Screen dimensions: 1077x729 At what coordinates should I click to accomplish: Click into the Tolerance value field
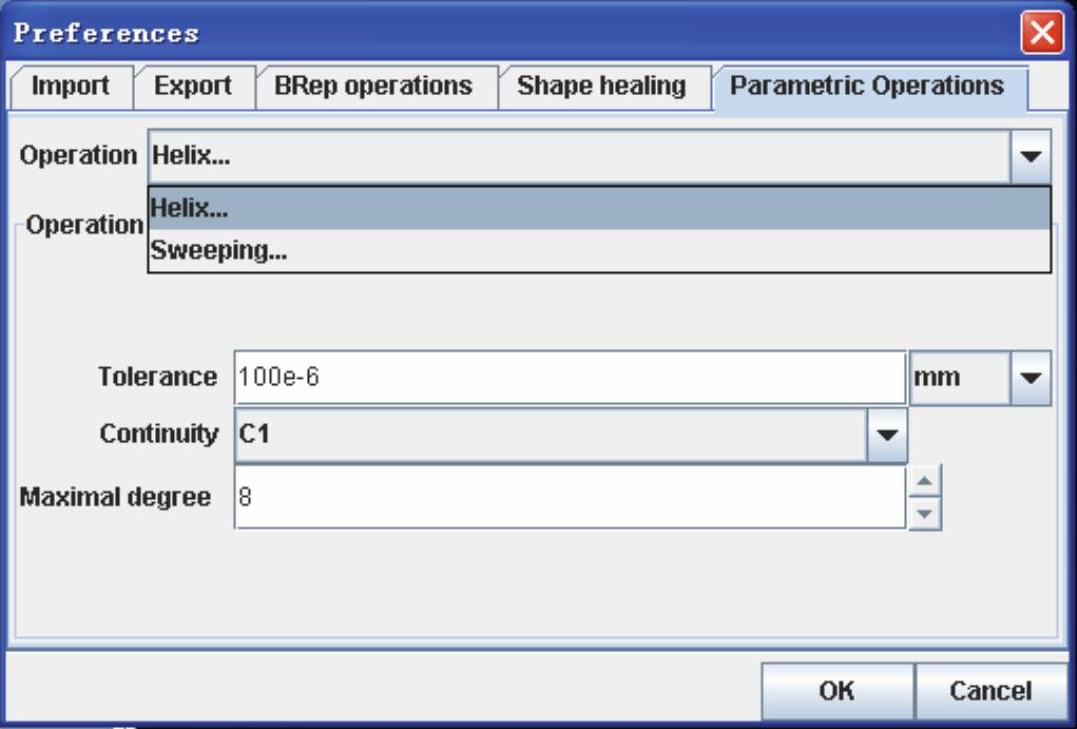point(570,378)
